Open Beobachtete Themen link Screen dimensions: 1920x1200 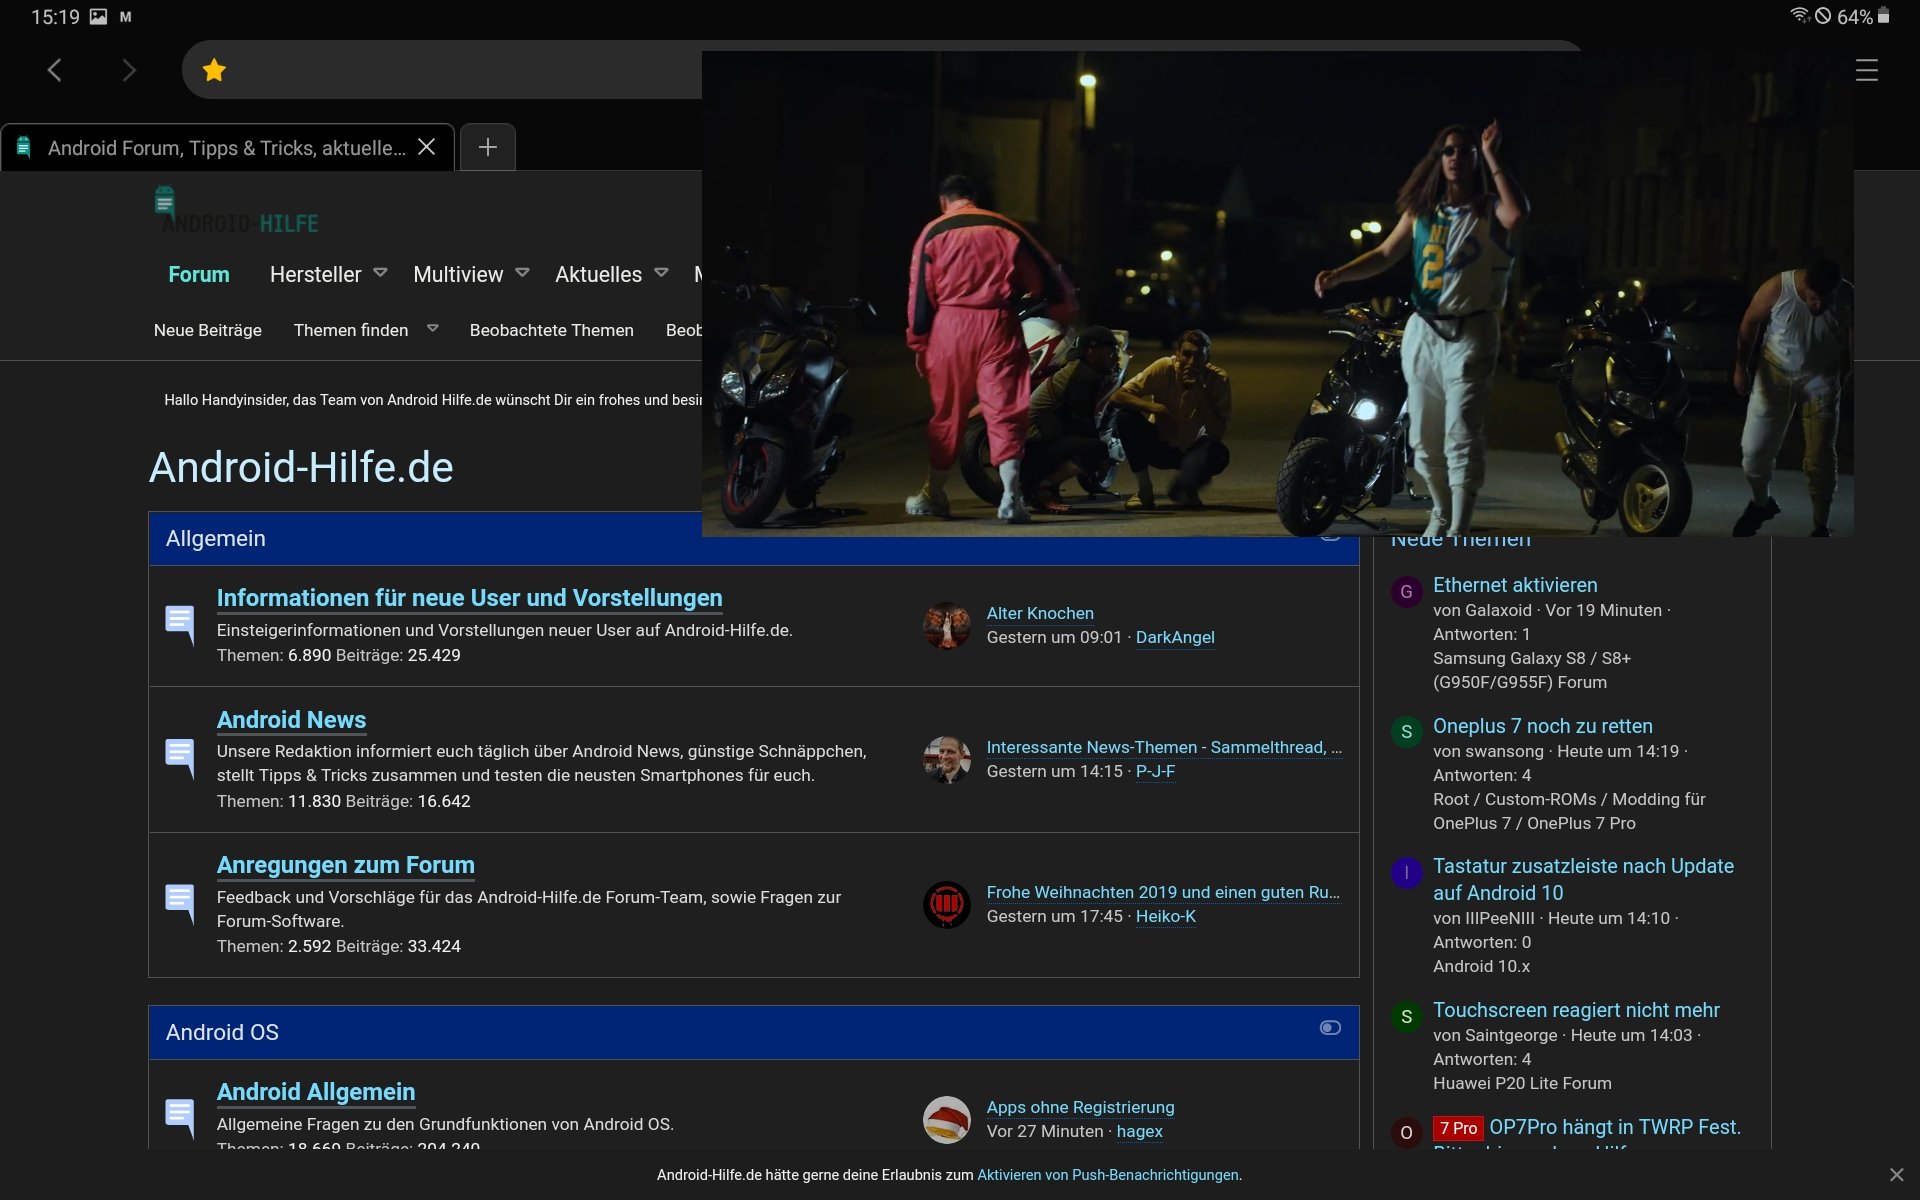coord(552,330)
